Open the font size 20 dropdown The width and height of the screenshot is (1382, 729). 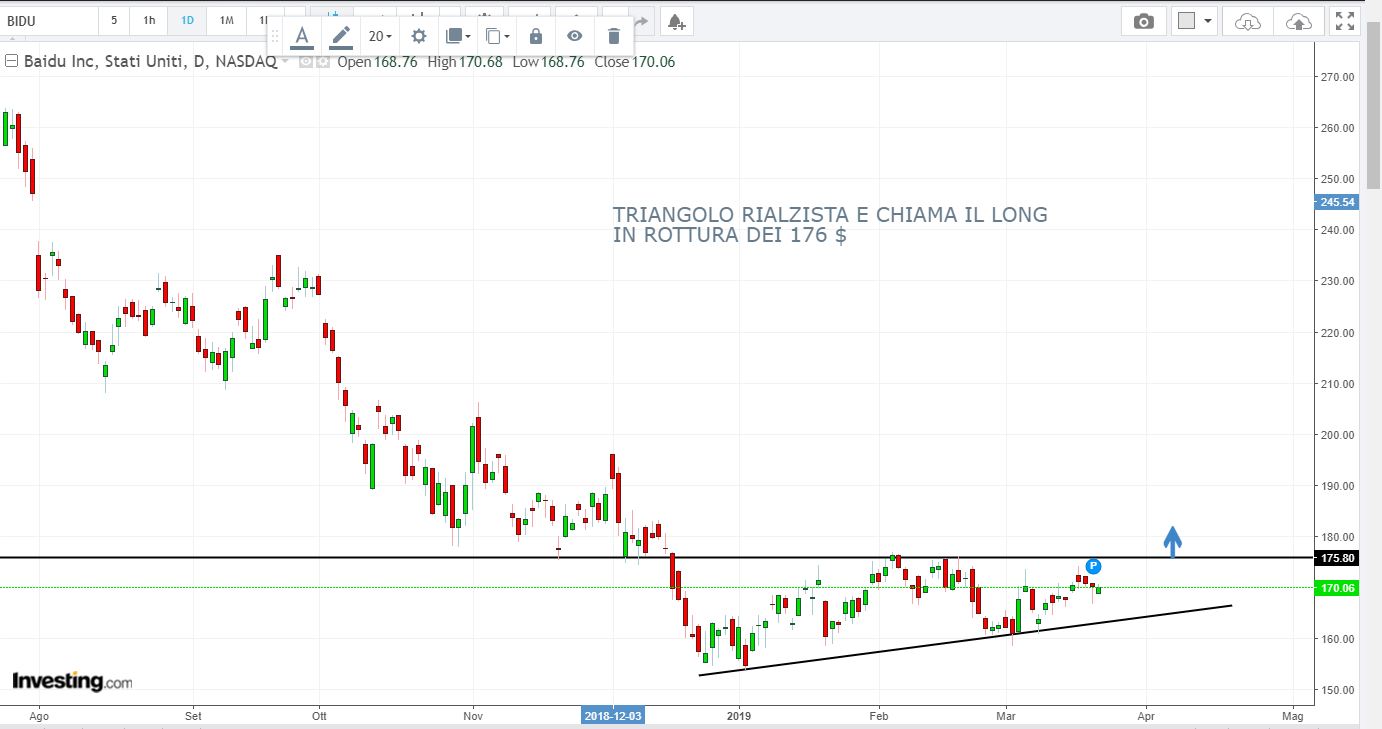point(380,37)
